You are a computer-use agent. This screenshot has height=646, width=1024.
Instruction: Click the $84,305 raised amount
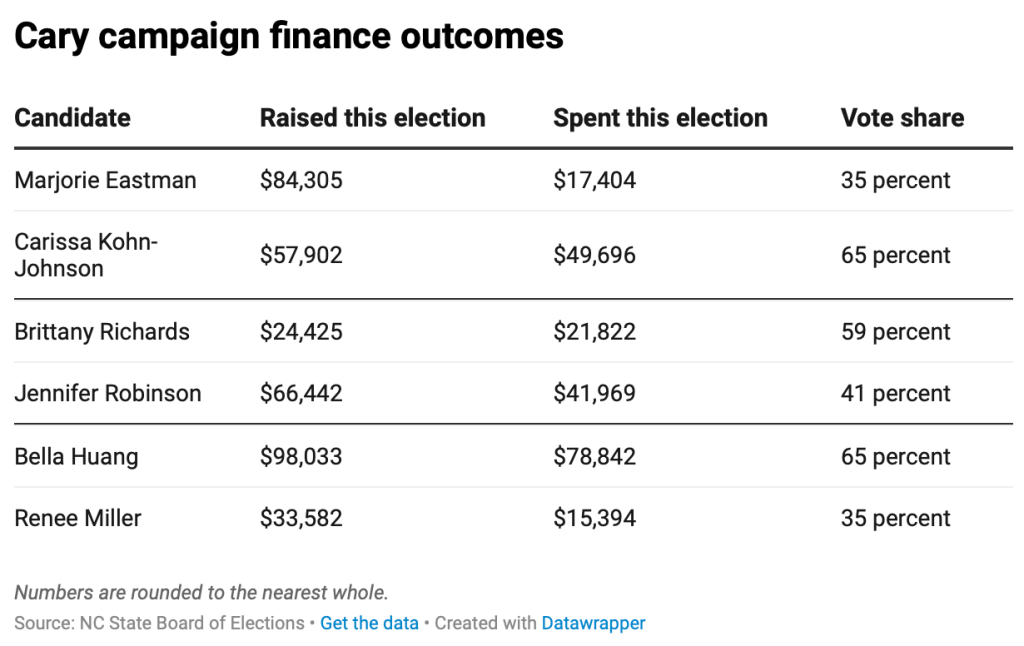tap(301, 181)
